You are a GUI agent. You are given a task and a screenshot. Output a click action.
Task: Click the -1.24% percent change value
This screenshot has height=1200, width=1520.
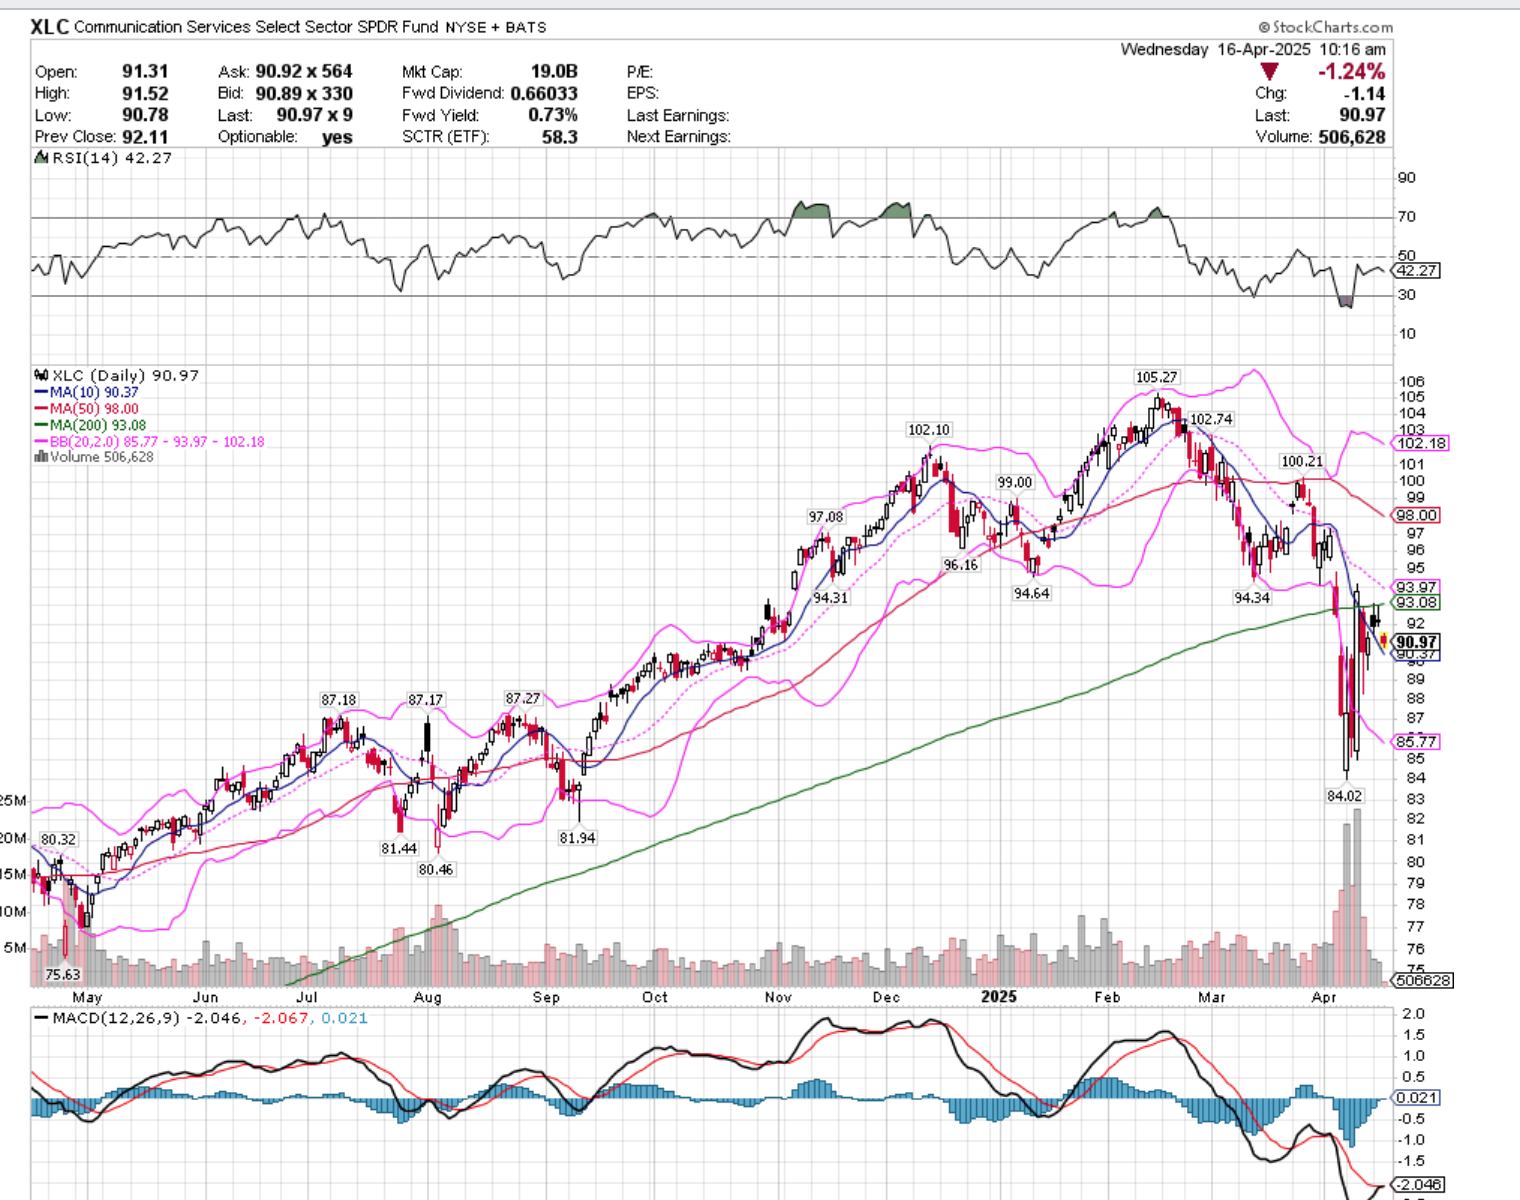(x=1351, y=72)
